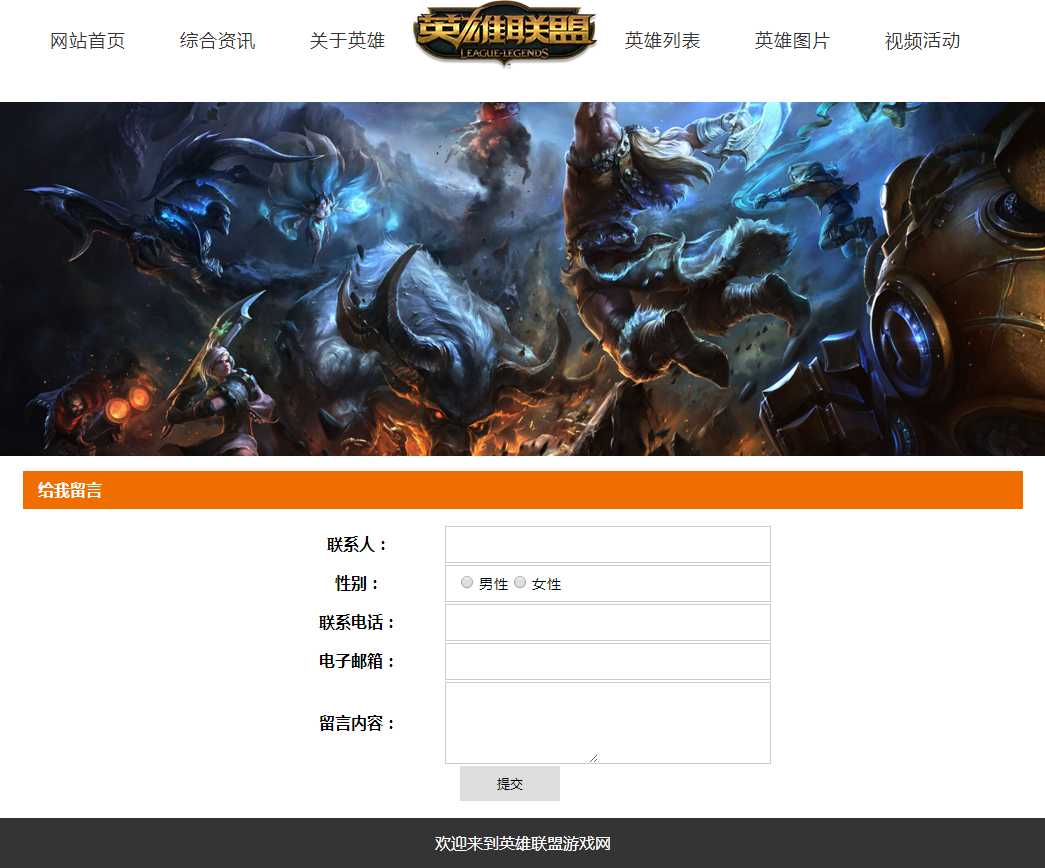The height and width of the screenshot is (868, 1045).
Task: Click the textarea resize handle corner
Action: [593, 758]
